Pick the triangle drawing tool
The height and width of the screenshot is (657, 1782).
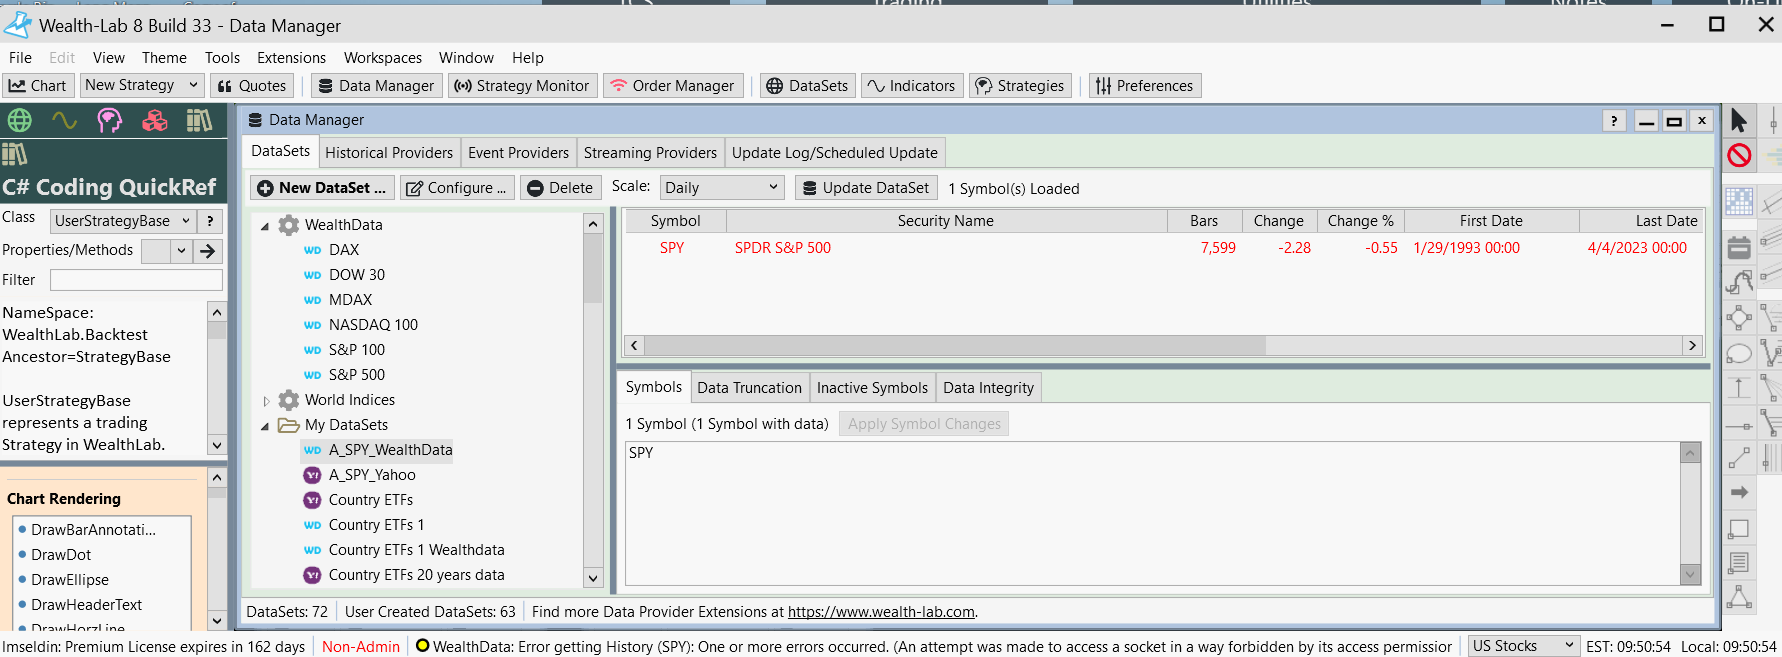tap(1739, 597)
